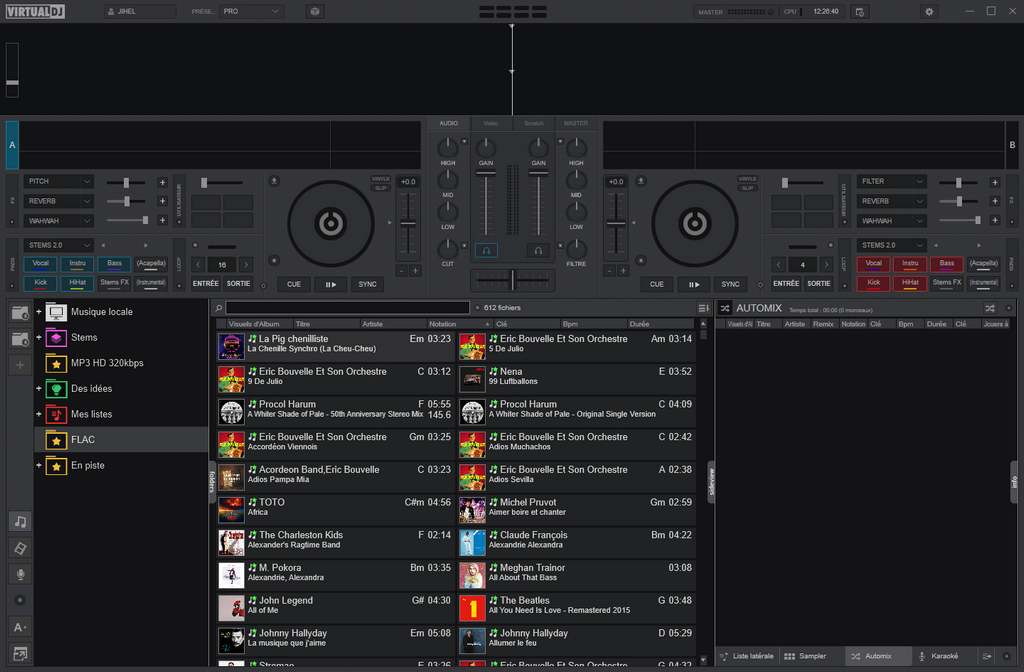Click the music note icon in browser sidebar
The image size is (1024, 672).
[x=20, y=521]
